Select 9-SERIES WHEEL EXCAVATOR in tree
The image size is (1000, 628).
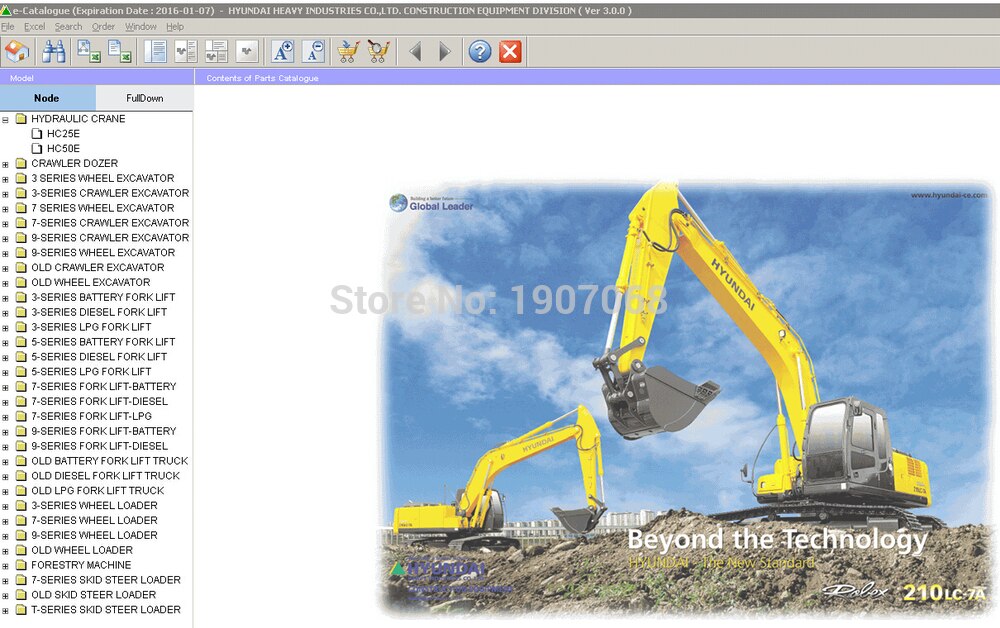[103, 252]
